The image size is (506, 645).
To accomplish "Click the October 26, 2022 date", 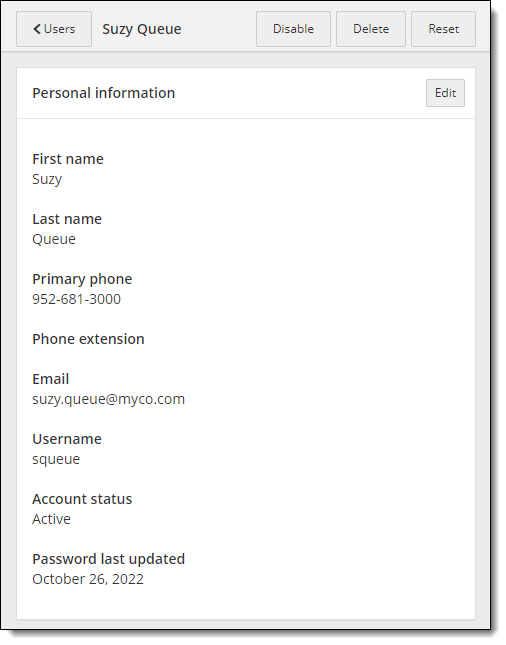I will point(88,579).
